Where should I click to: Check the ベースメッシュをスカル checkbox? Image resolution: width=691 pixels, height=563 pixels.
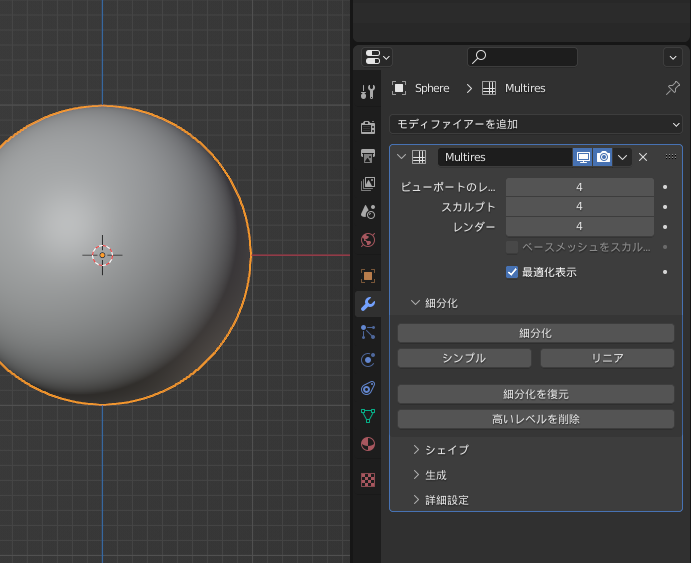coord(512,247)
